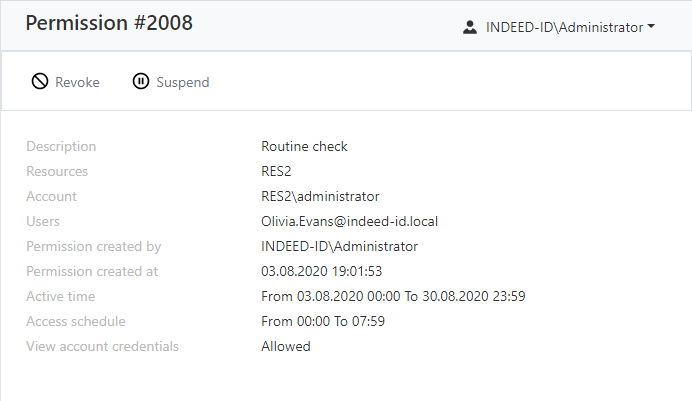
Task: Click the user profile silhouette icon
Action: click(x=470, y=28)
